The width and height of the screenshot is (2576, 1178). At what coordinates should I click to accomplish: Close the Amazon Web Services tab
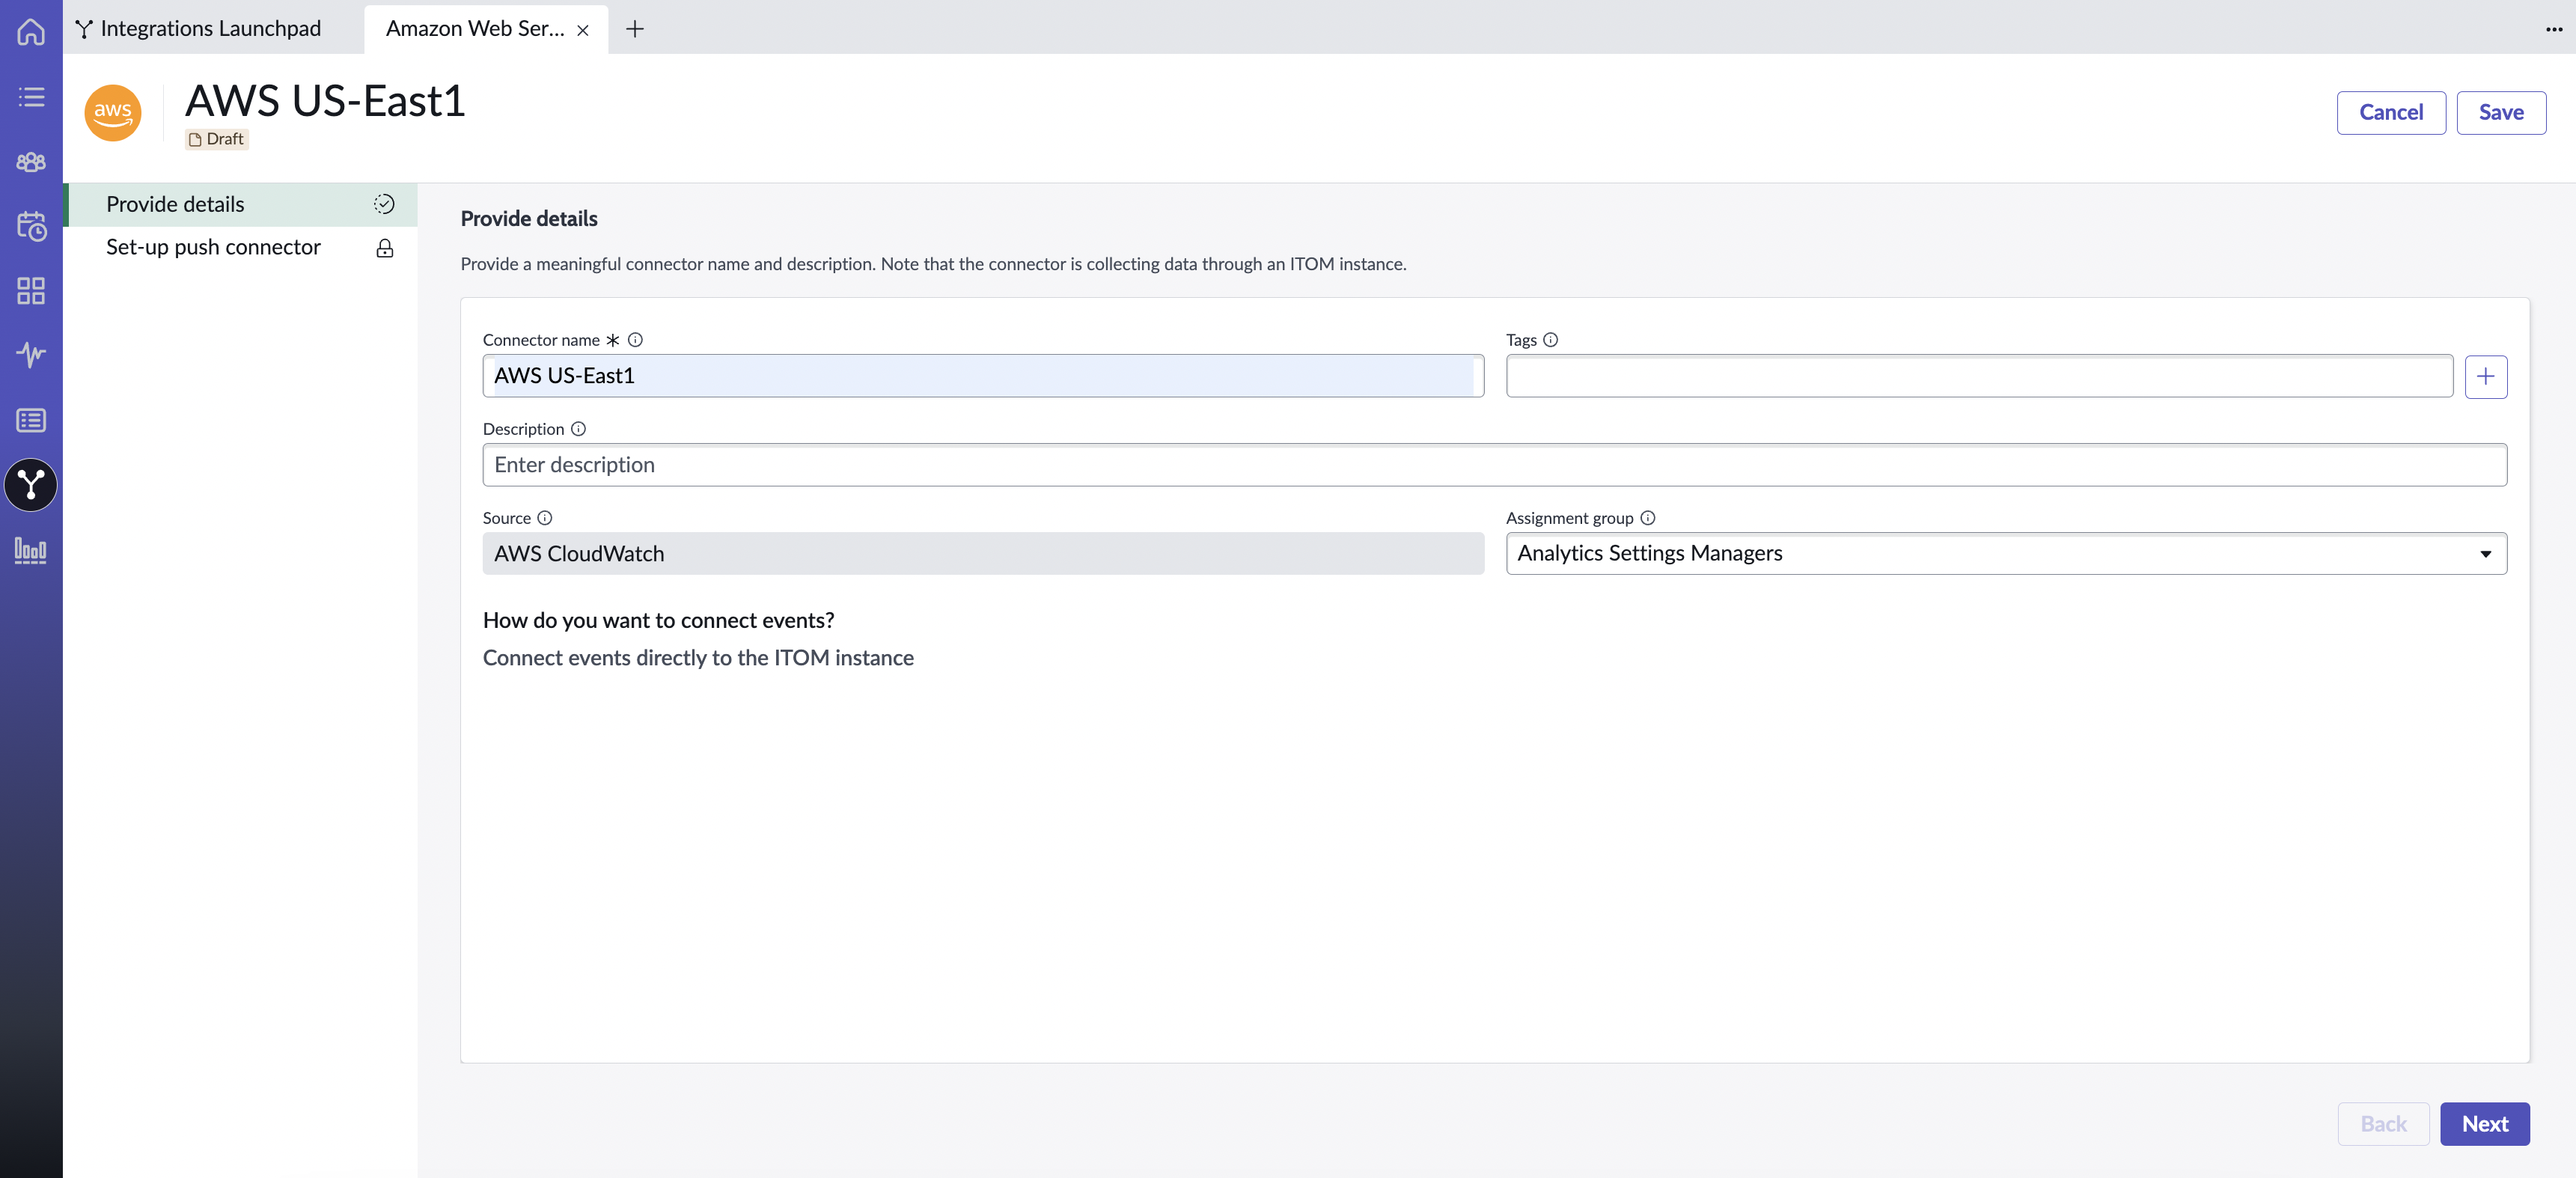pyautogui.click(x=583, y=30)
